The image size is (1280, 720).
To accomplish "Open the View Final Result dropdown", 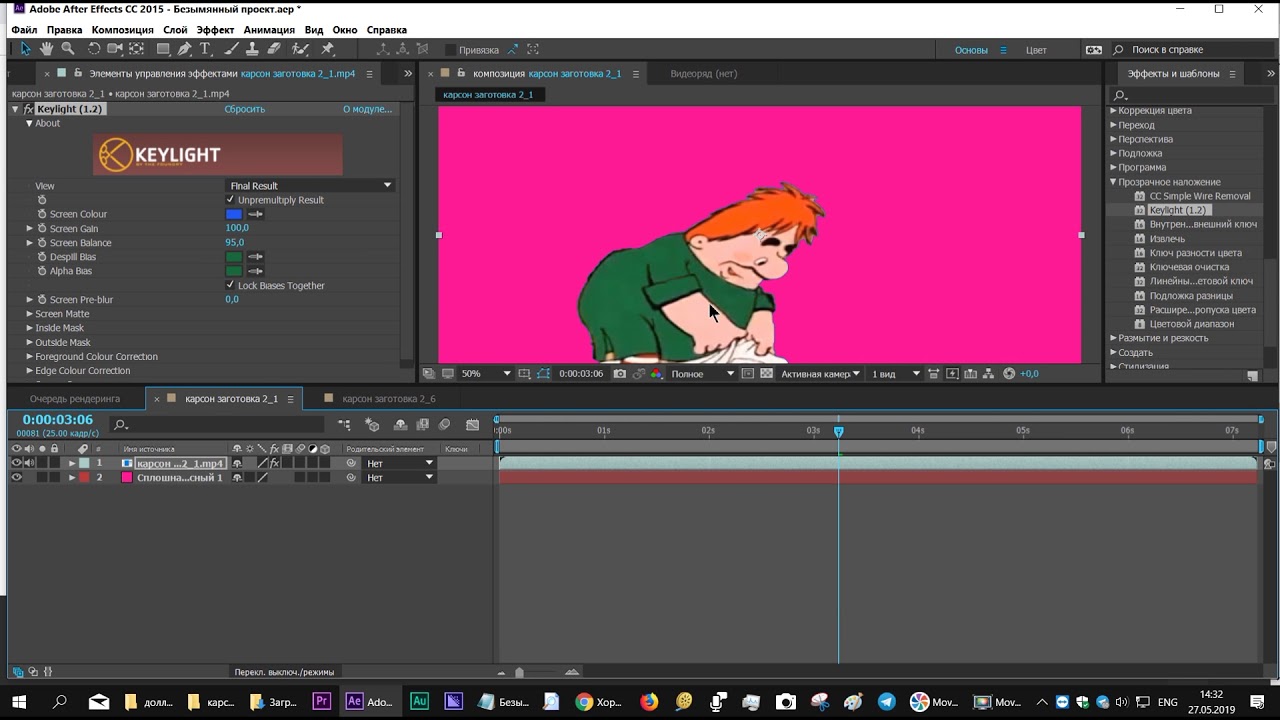I will pos(310,186).
